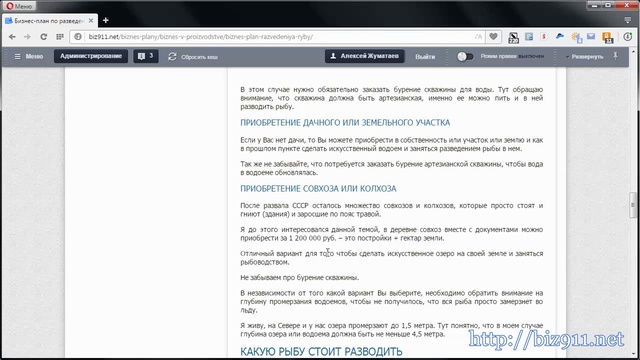
Task: Click heading КАКУЮ РЫБУ СТОИТ РАЗВОДИТЬ
Action: click(321, 351)
